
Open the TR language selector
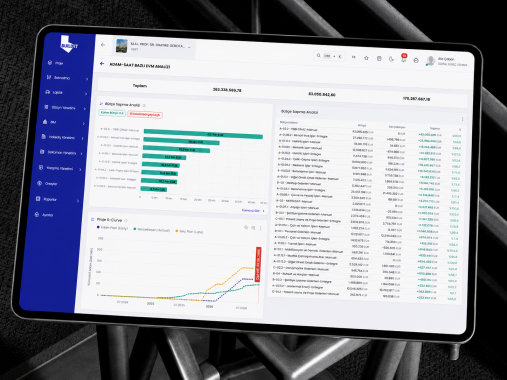[x=354, y=57]
